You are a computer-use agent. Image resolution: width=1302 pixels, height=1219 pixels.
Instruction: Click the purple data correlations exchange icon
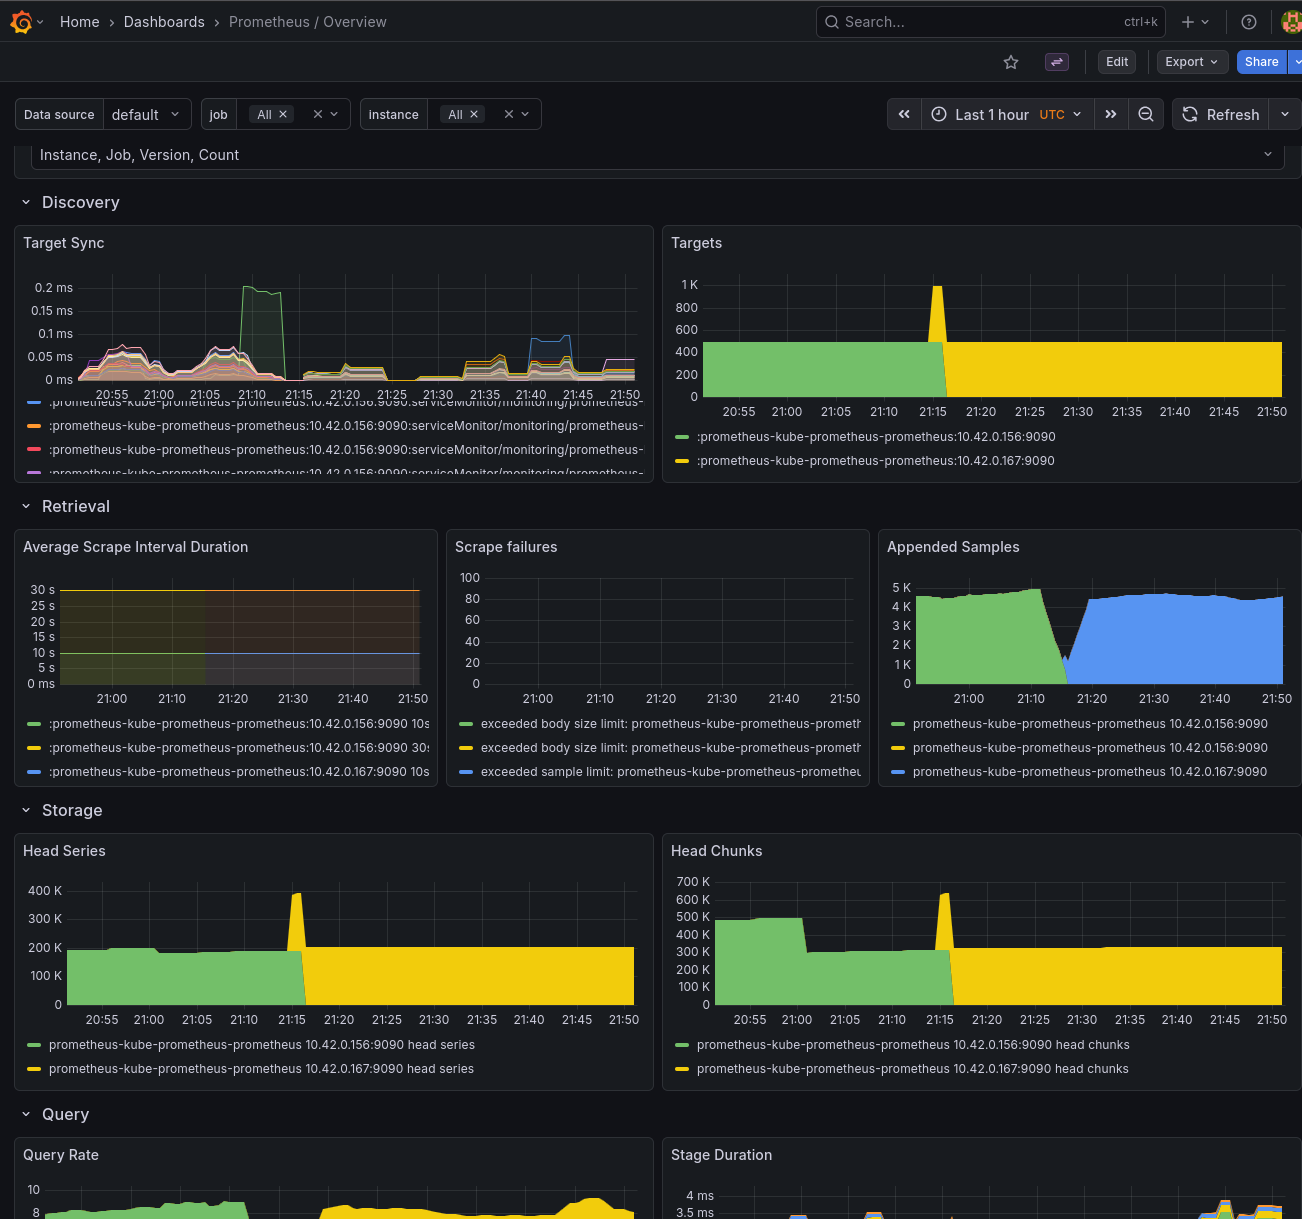coord(1057,61)
